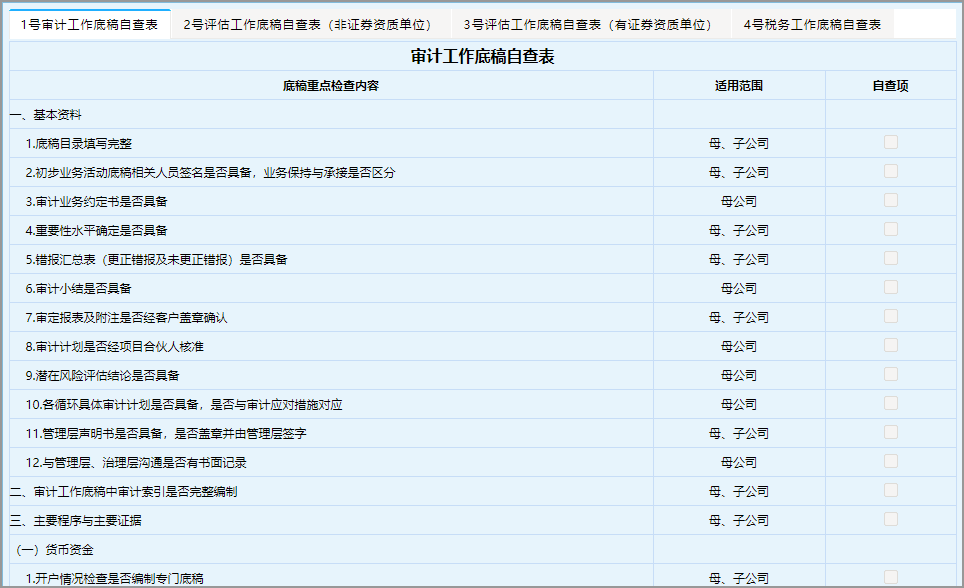Open the 3号评估工作底稿自查表（有证券资质单位）tab
964x588 pixels.
coord(587,25)
